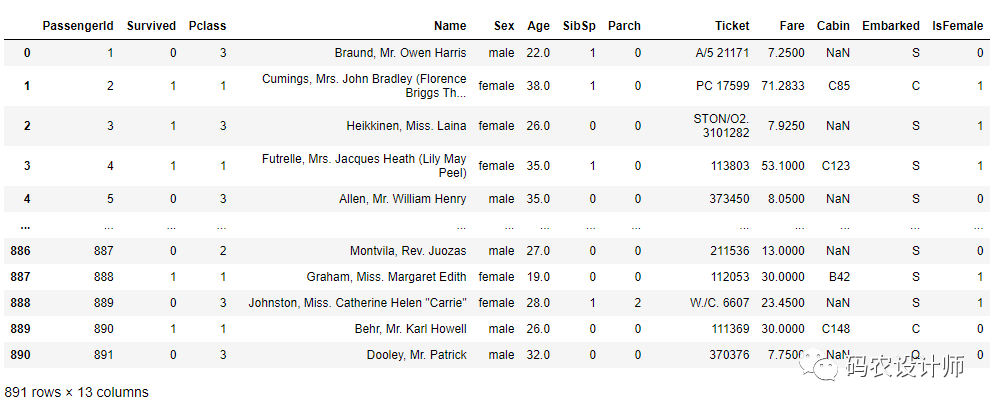Click the 891 rows × 13 columns text
The image size is (997, 410).
click(x=76, y=392)
